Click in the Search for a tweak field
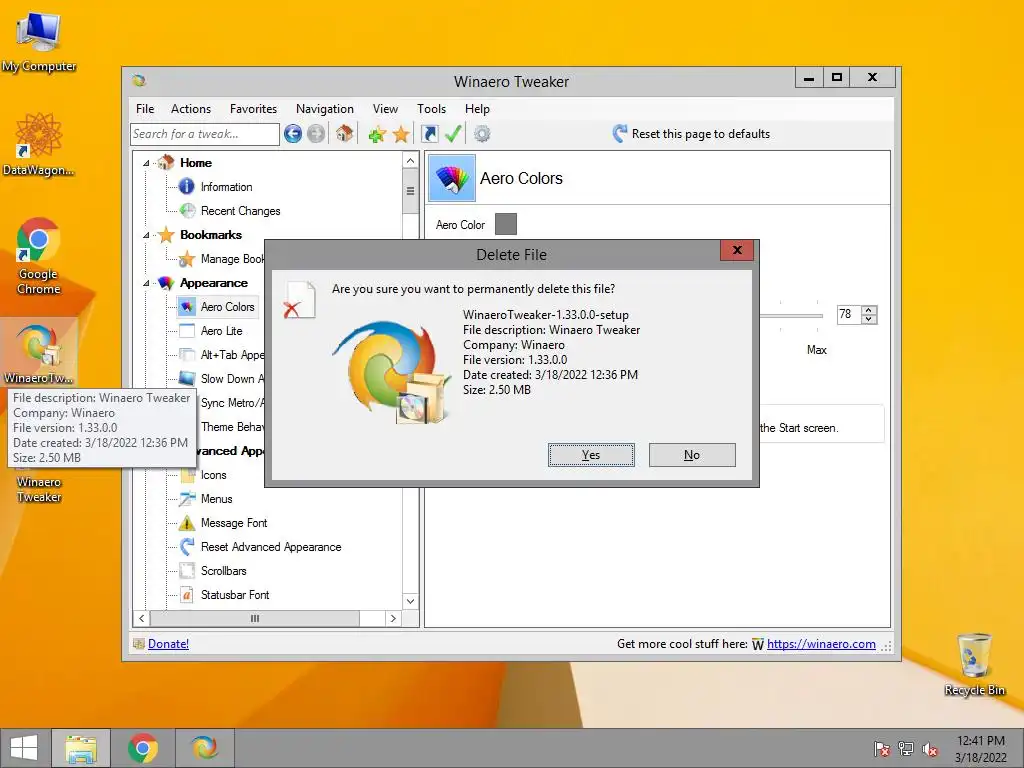Viewport: 1024px width, 768px height. click(205, 134)
